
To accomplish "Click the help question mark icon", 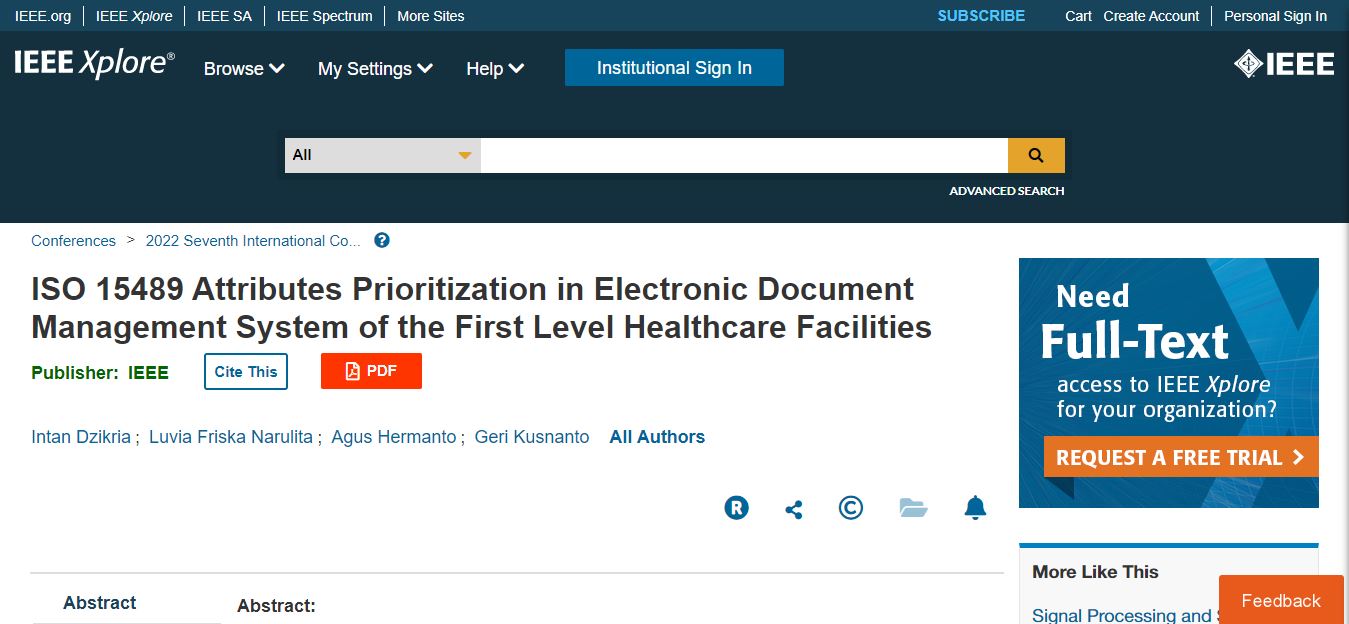I will (x=382, y=241).
